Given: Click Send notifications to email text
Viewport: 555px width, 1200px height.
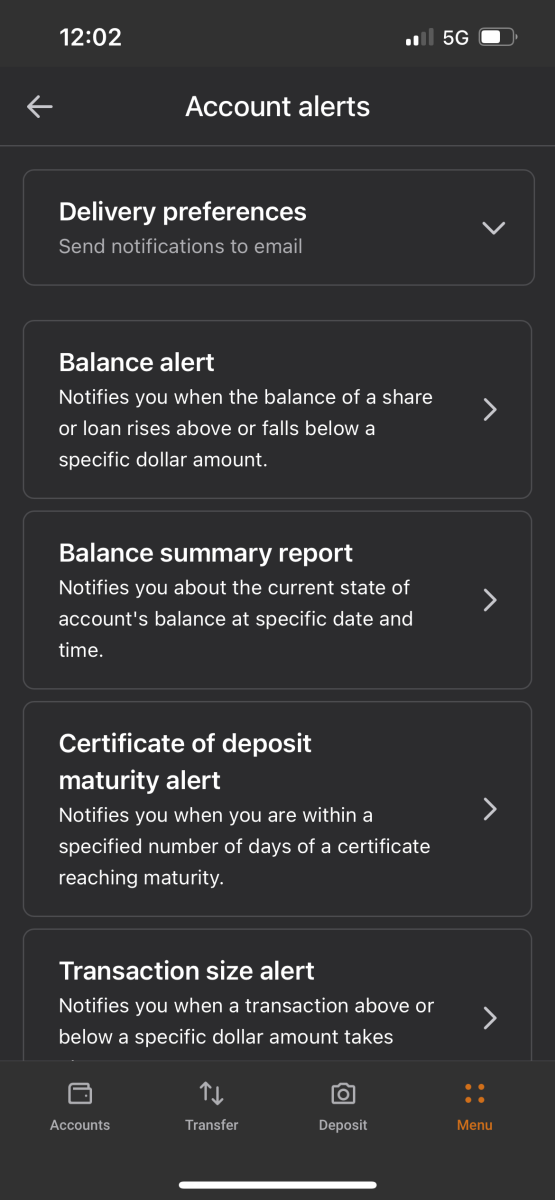Looking at the screenshot, I should (x=181, y=246).
